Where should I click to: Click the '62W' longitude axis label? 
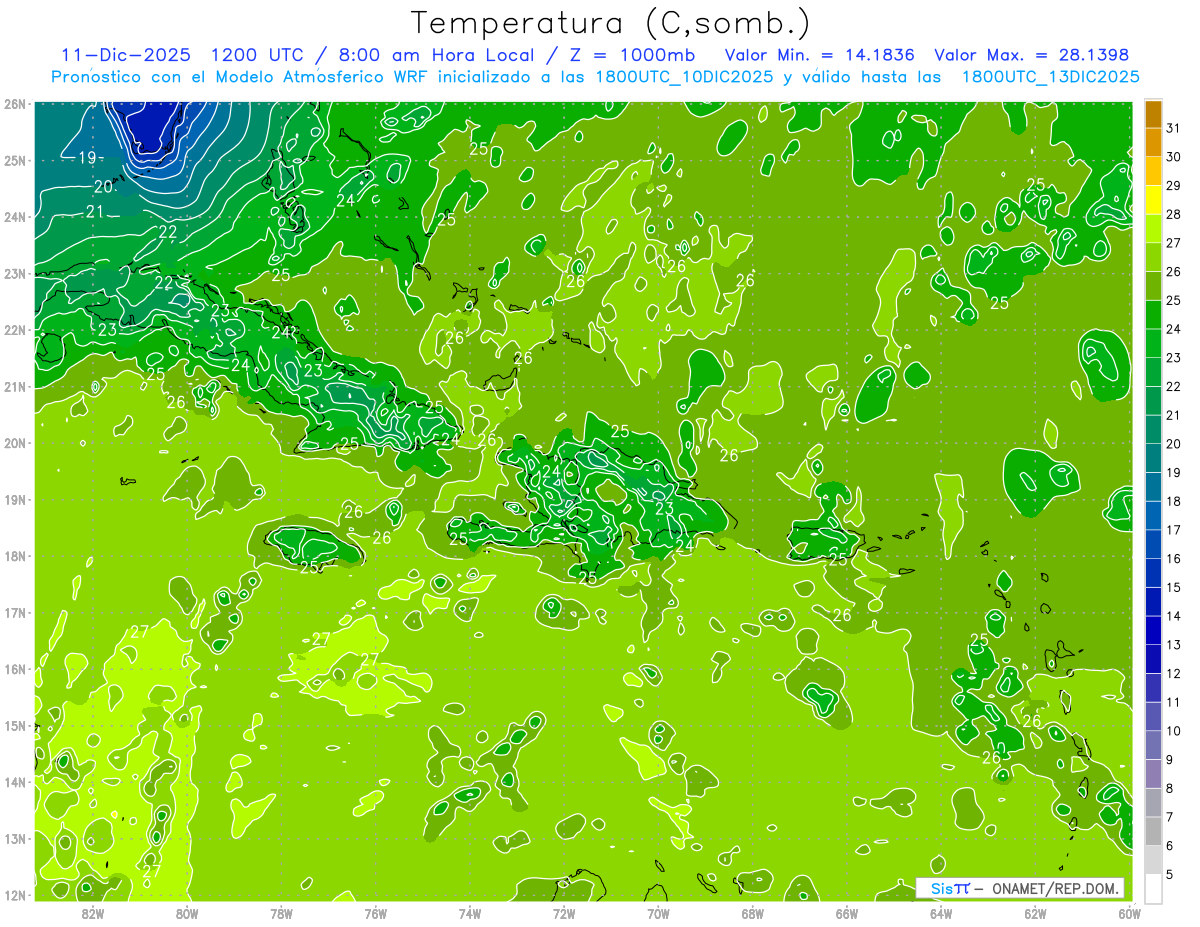coord(1036,913)
